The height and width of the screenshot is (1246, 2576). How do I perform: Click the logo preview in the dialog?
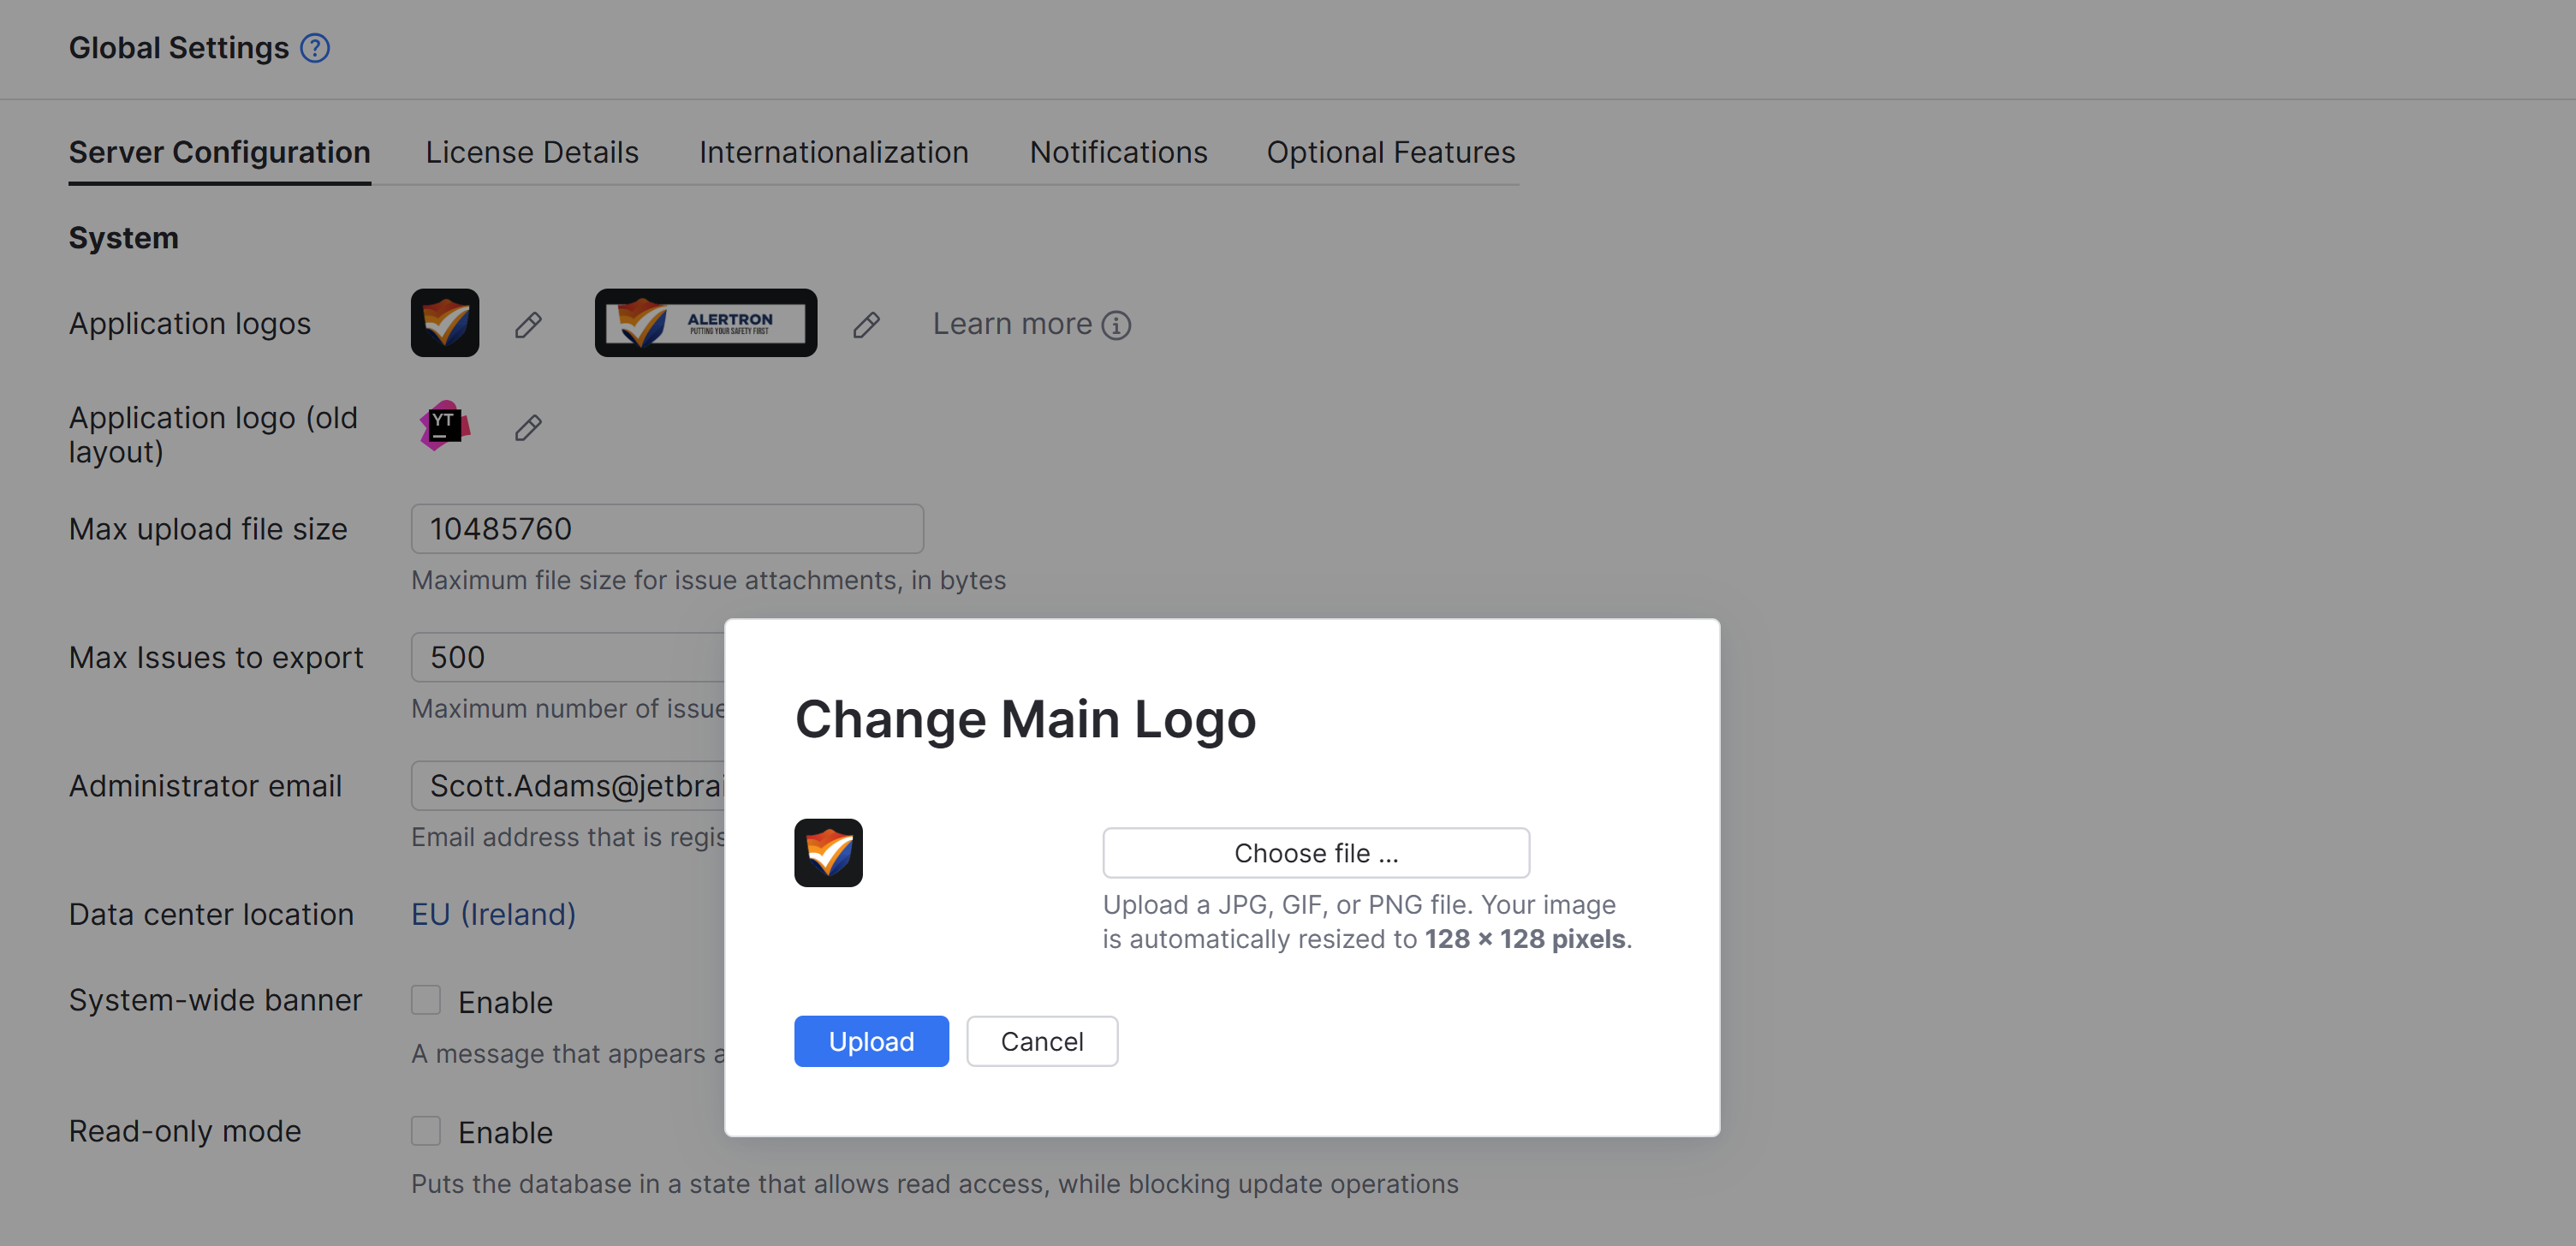(x=828, y=853)
